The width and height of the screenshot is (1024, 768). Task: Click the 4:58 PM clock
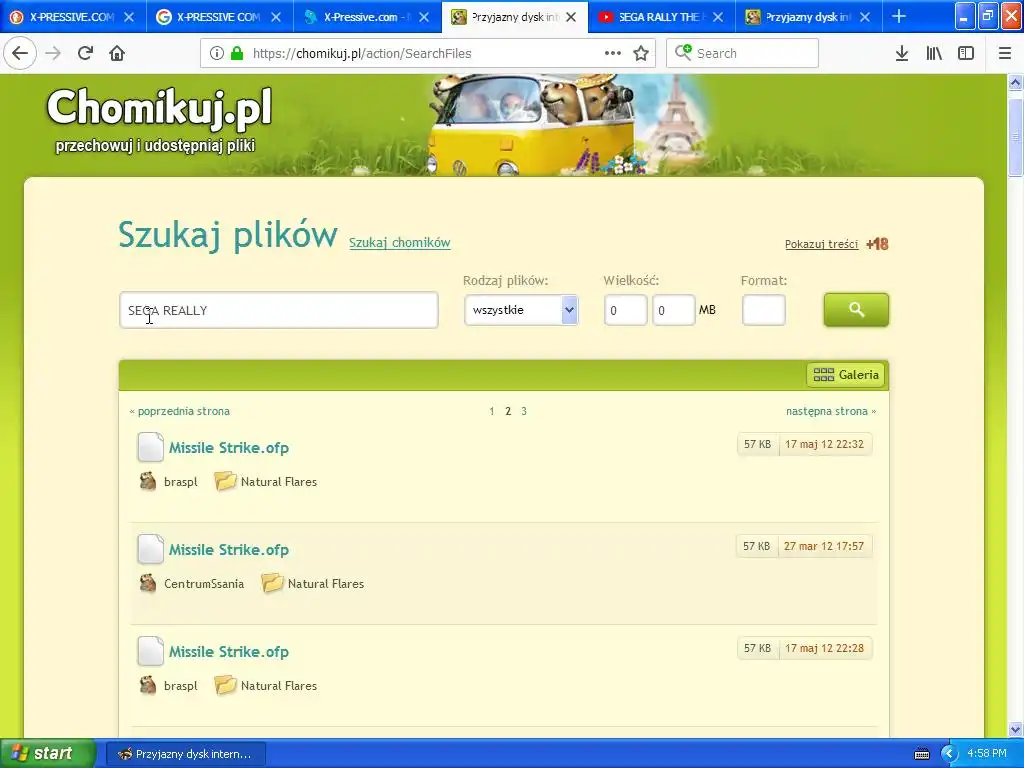click(x=986, y=754)
